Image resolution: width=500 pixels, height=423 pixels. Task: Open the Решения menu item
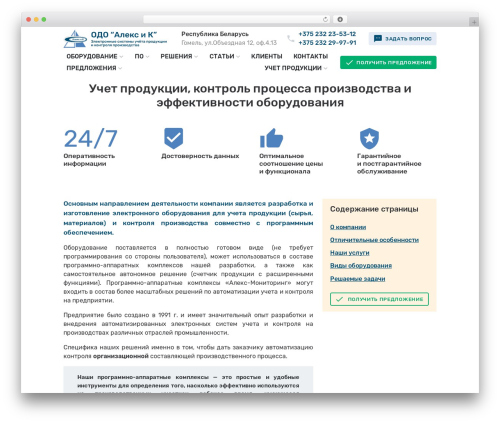pos(176,56)
